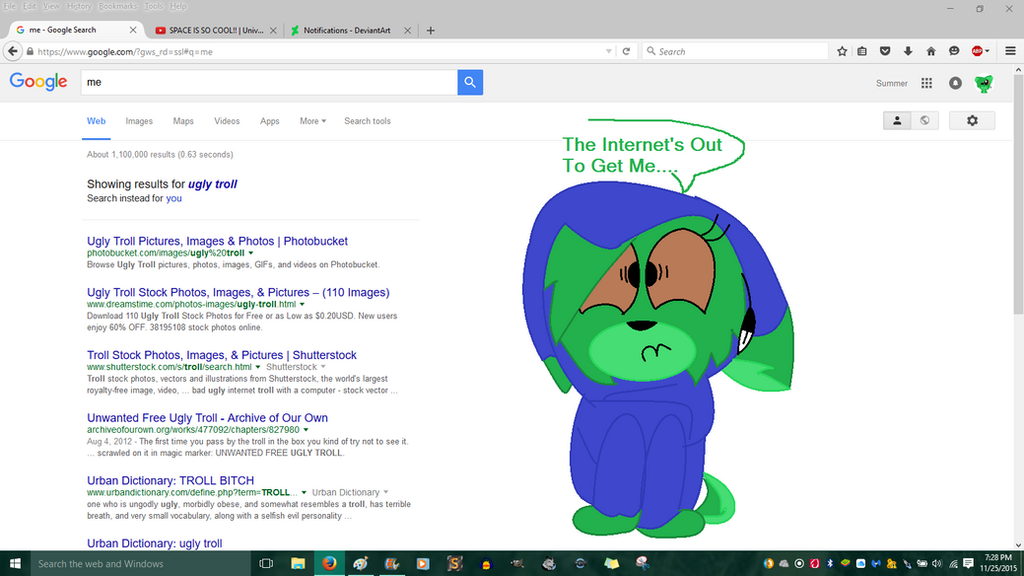Click the 'Search the web and Windows' box
This screenshot has width=1024, height=576.
pos(140,563)
